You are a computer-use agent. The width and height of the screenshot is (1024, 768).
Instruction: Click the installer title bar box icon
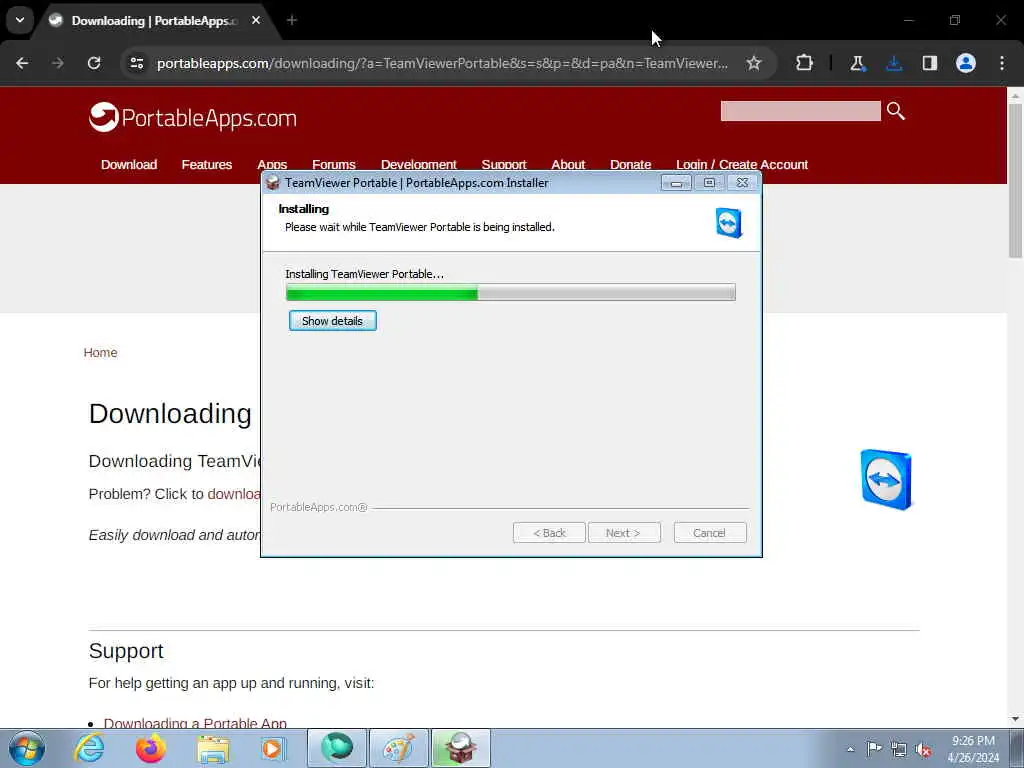pos(273,183)
